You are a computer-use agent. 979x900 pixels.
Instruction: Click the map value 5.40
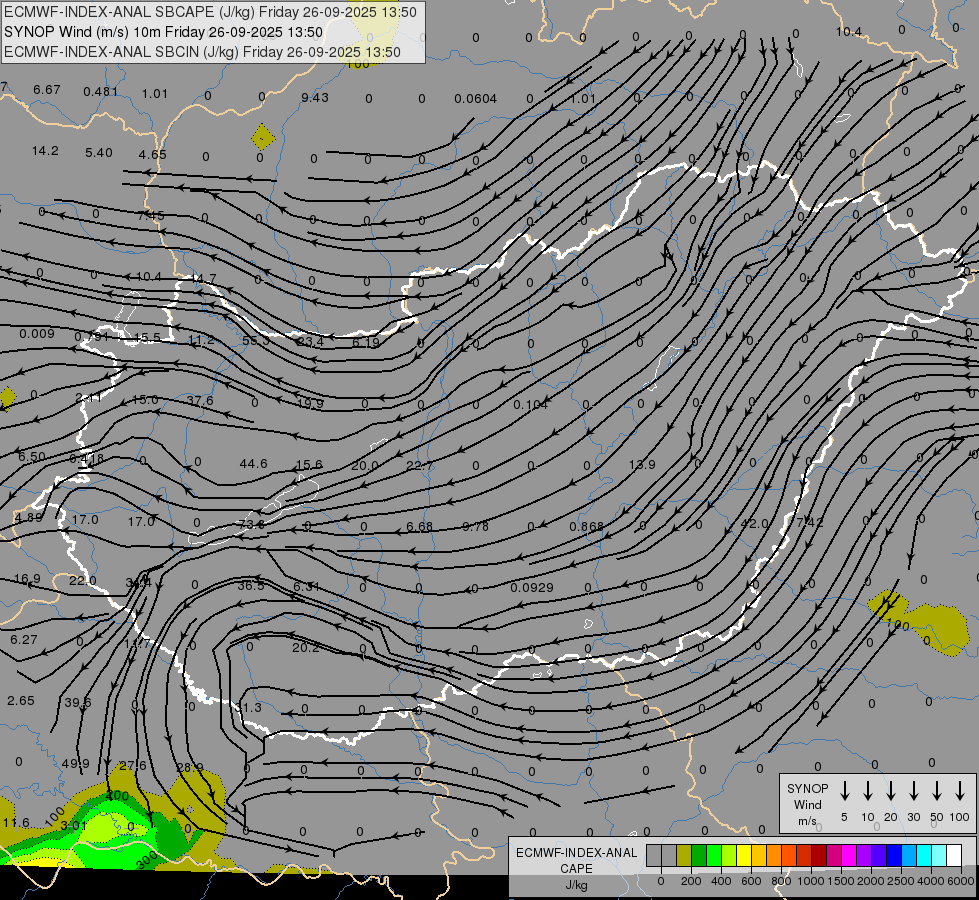coord(99,152)
